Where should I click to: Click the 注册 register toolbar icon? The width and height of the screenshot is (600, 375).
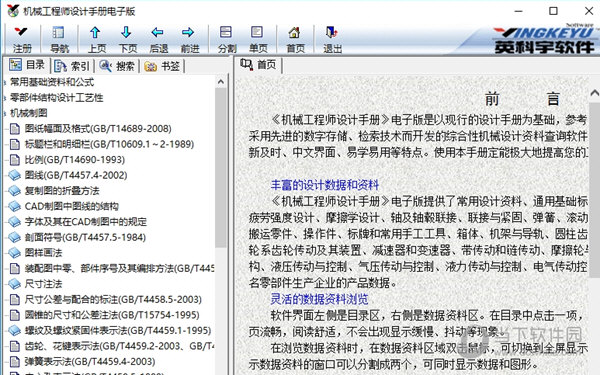[22, 39]
